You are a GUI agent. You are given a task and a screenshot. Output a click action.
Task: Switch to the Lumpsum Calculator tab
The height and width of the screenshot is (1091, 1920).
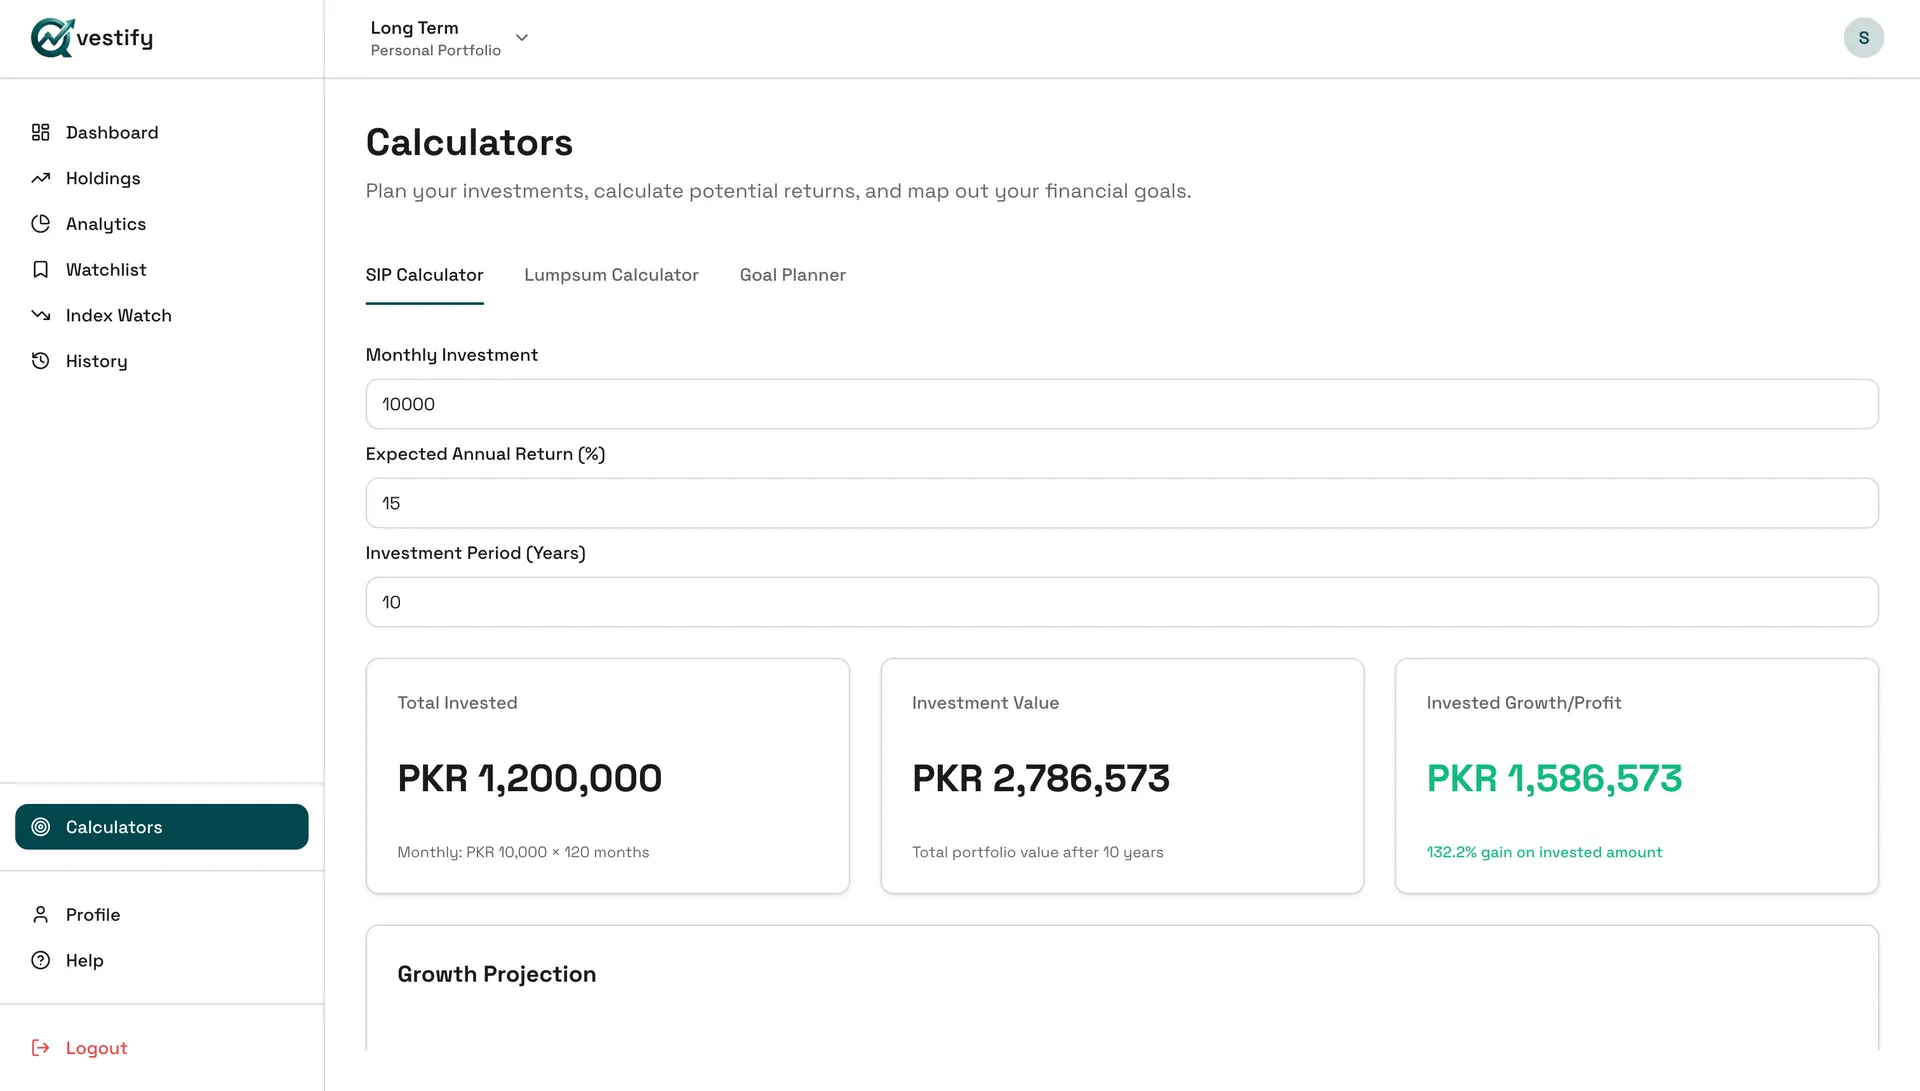[611, 275]
